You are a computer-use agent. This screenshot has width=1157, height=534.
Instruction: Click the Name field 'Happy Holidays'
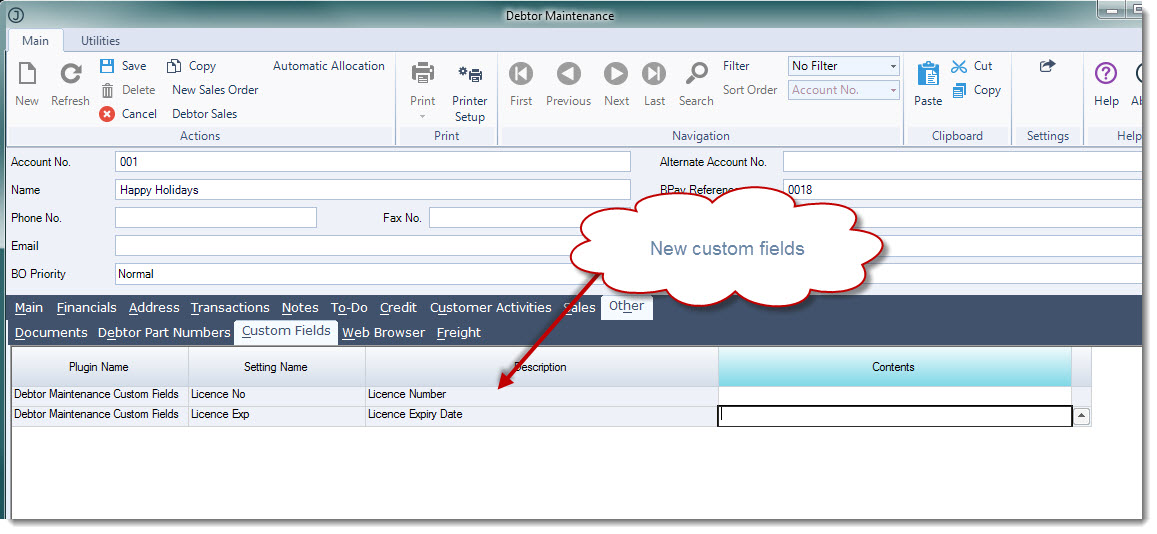[x=373, y=190]
